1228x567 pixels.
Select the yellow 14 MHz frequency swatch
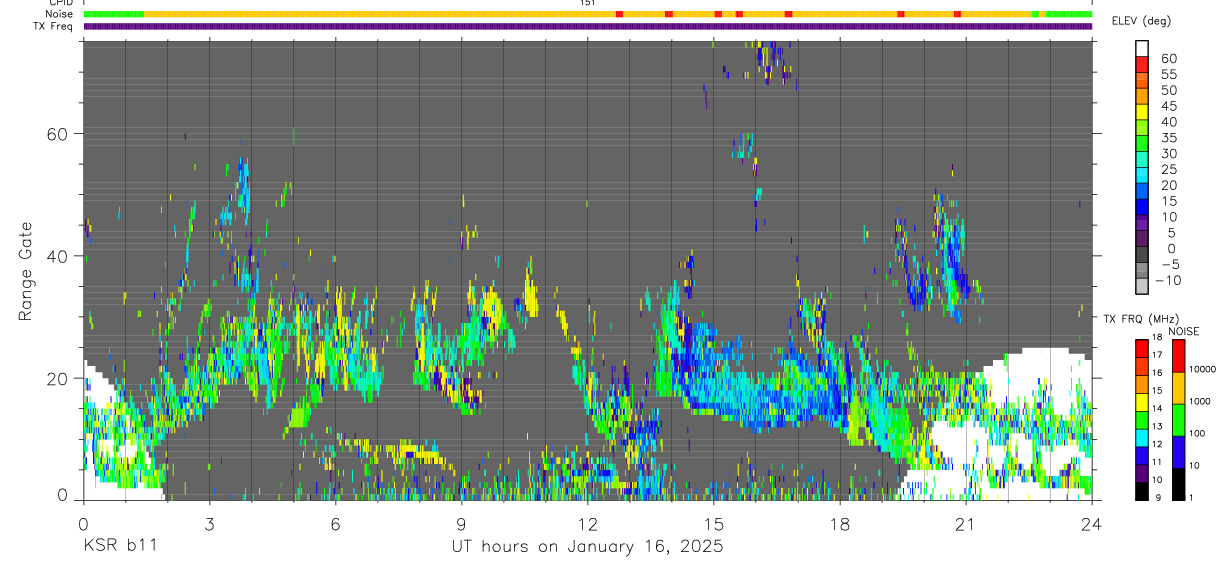tap(1142, 404)
